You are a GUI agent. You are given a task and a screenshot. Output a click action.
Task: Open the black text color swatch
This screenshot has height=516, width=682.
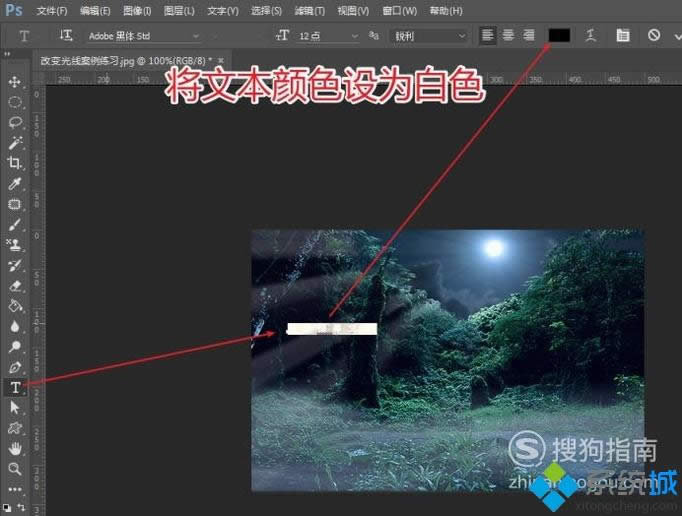click(559, 35)
